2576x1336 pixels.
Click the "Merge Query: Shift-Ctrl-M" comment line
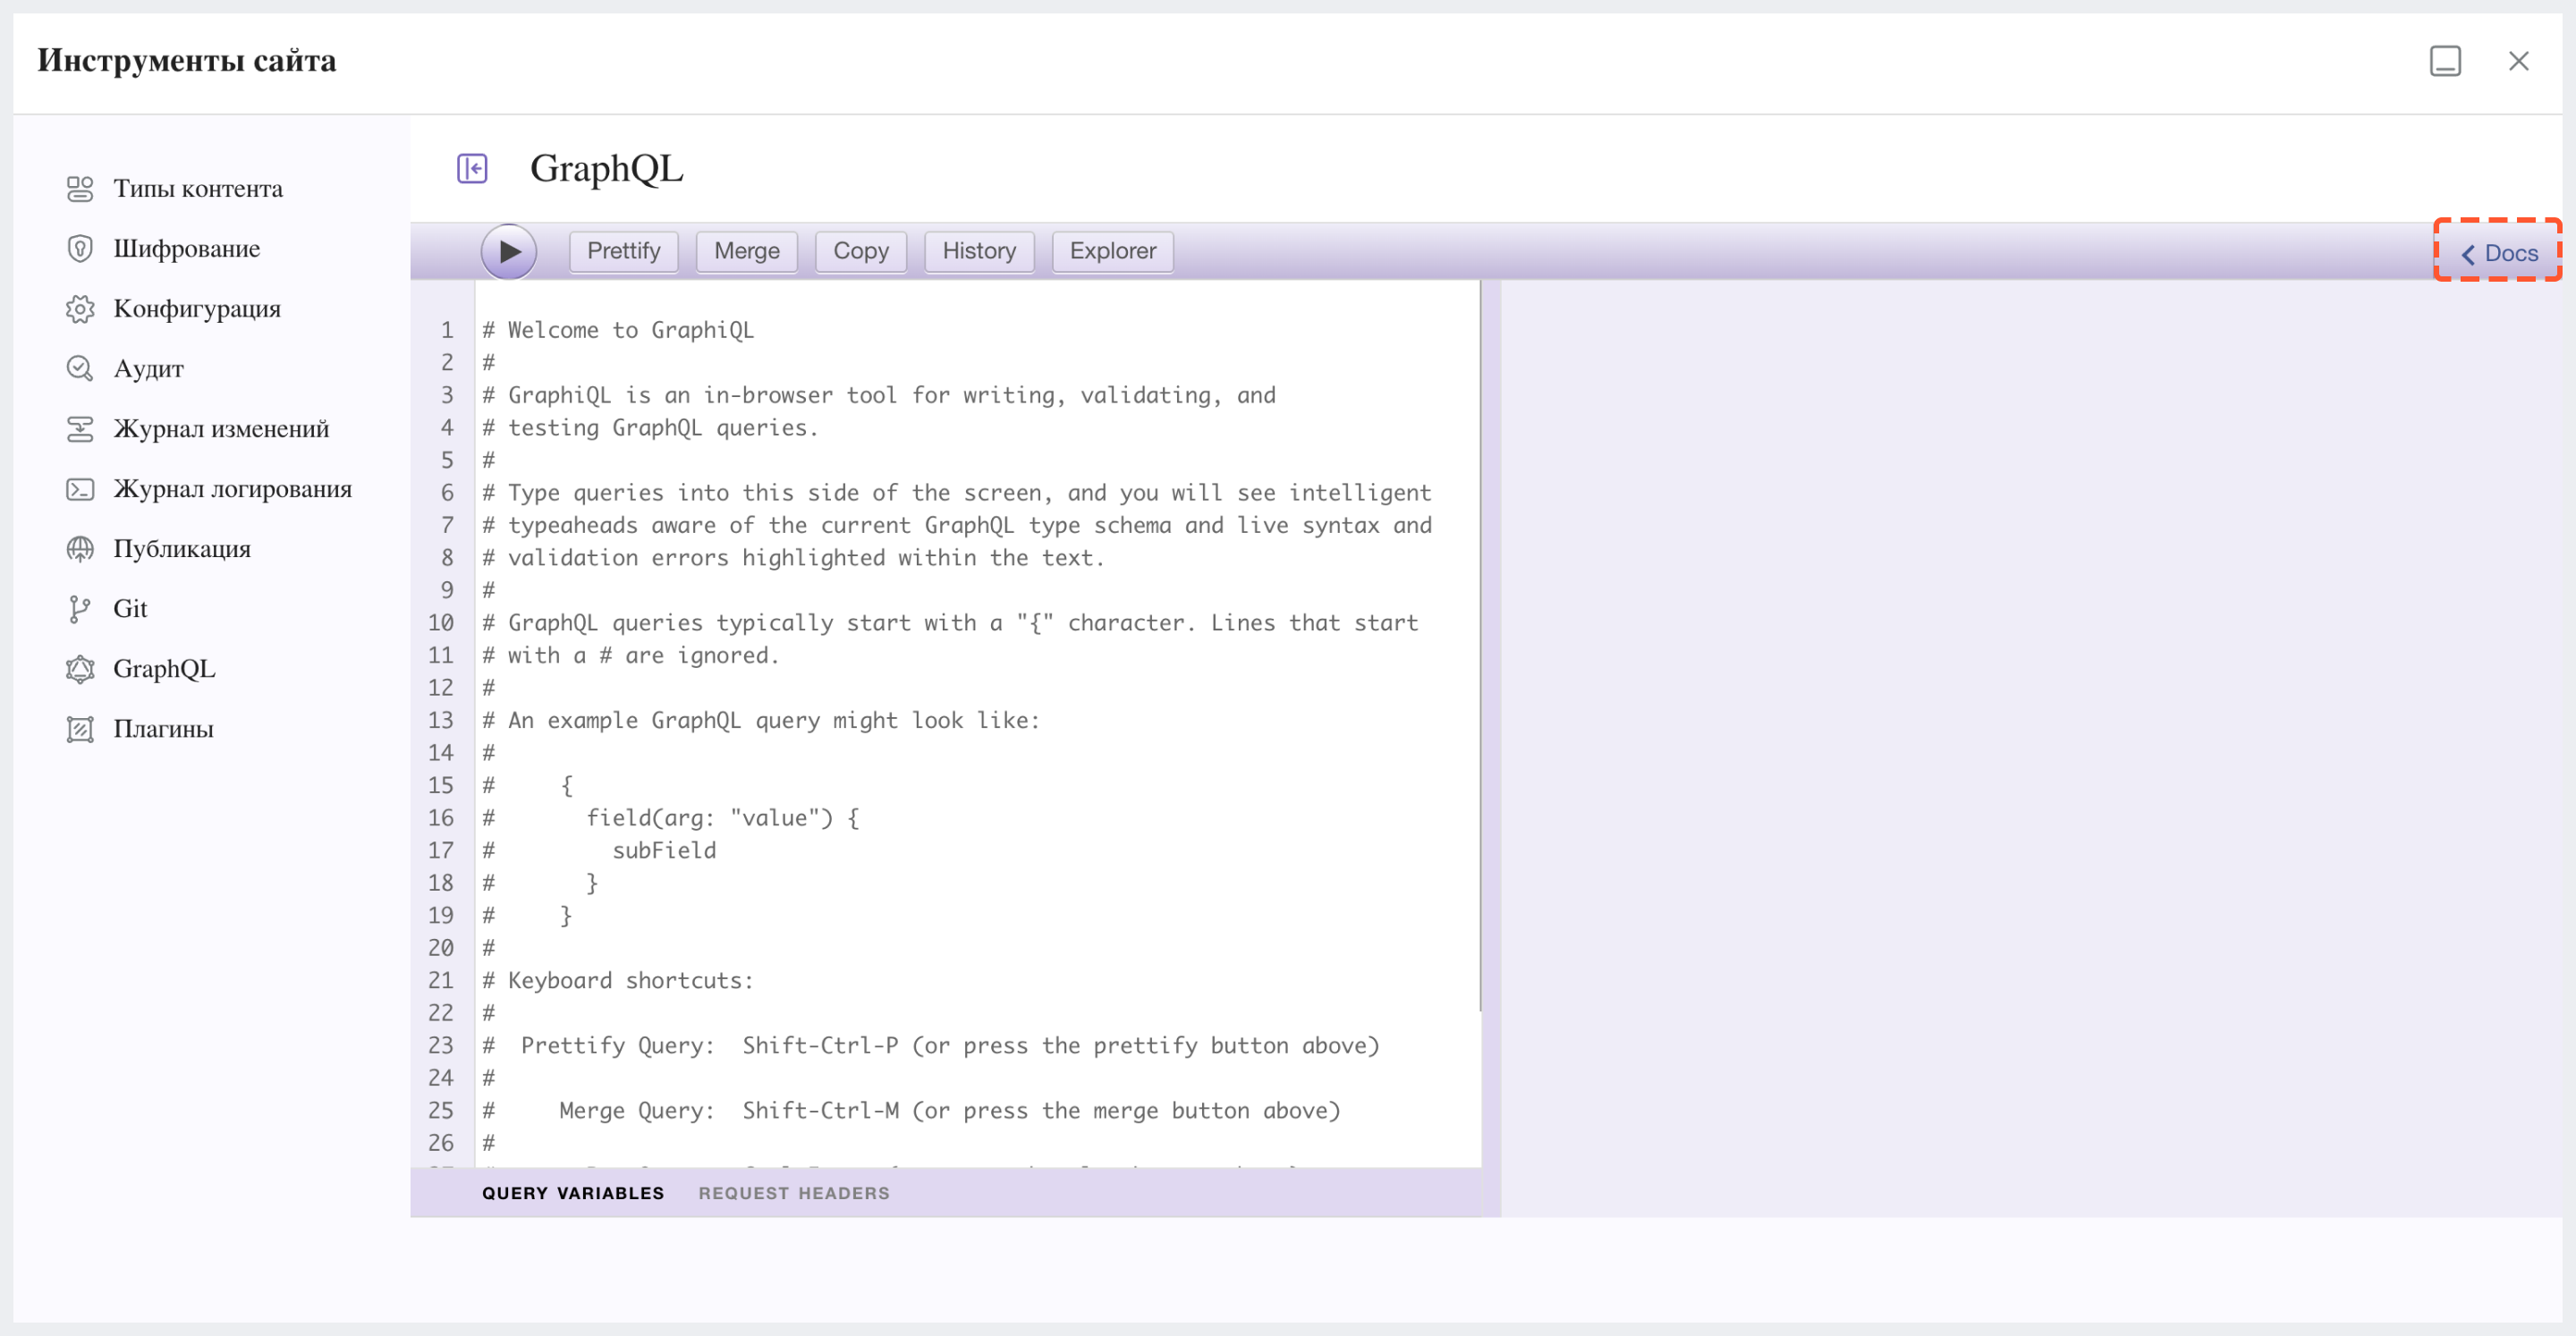point(912,1110)
